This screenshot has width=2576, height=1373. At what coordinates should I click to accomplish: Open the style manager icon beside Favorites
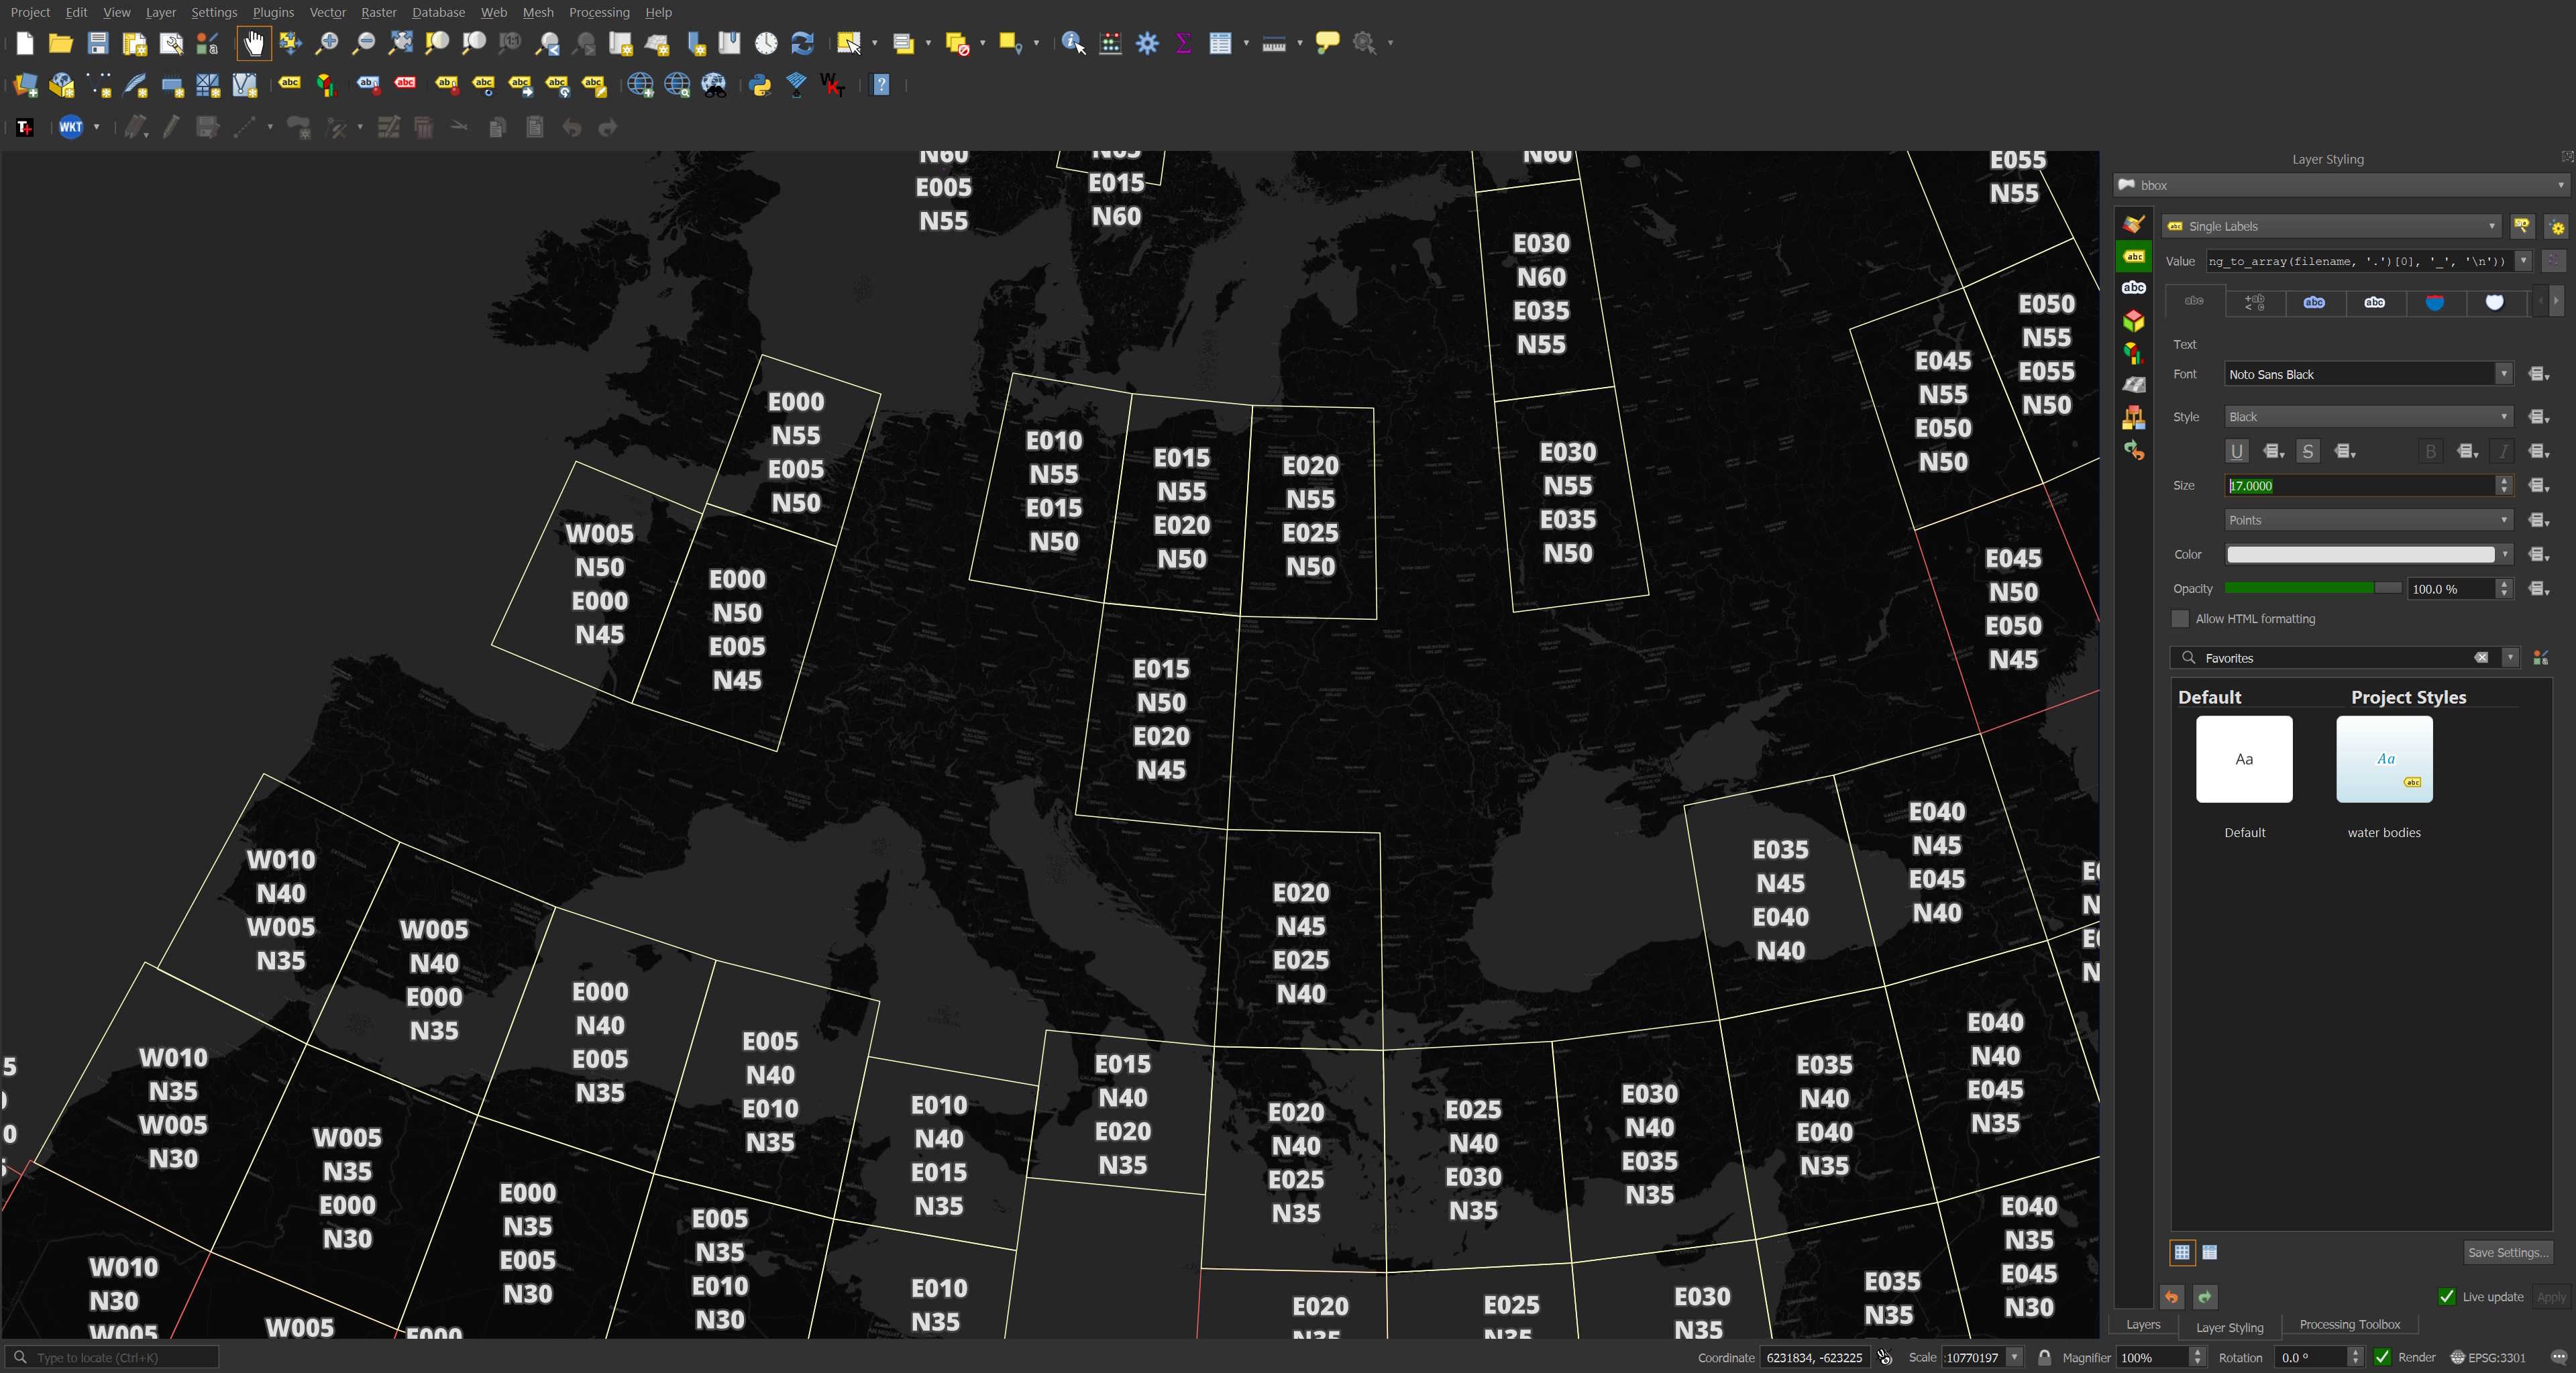coord(2541,658)
